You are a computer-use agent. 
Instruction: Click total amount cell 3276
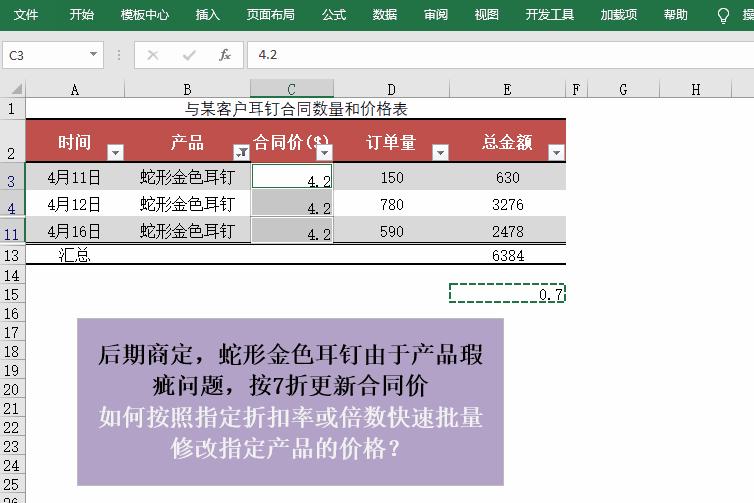pyautogui.click(x=507, y=204)
